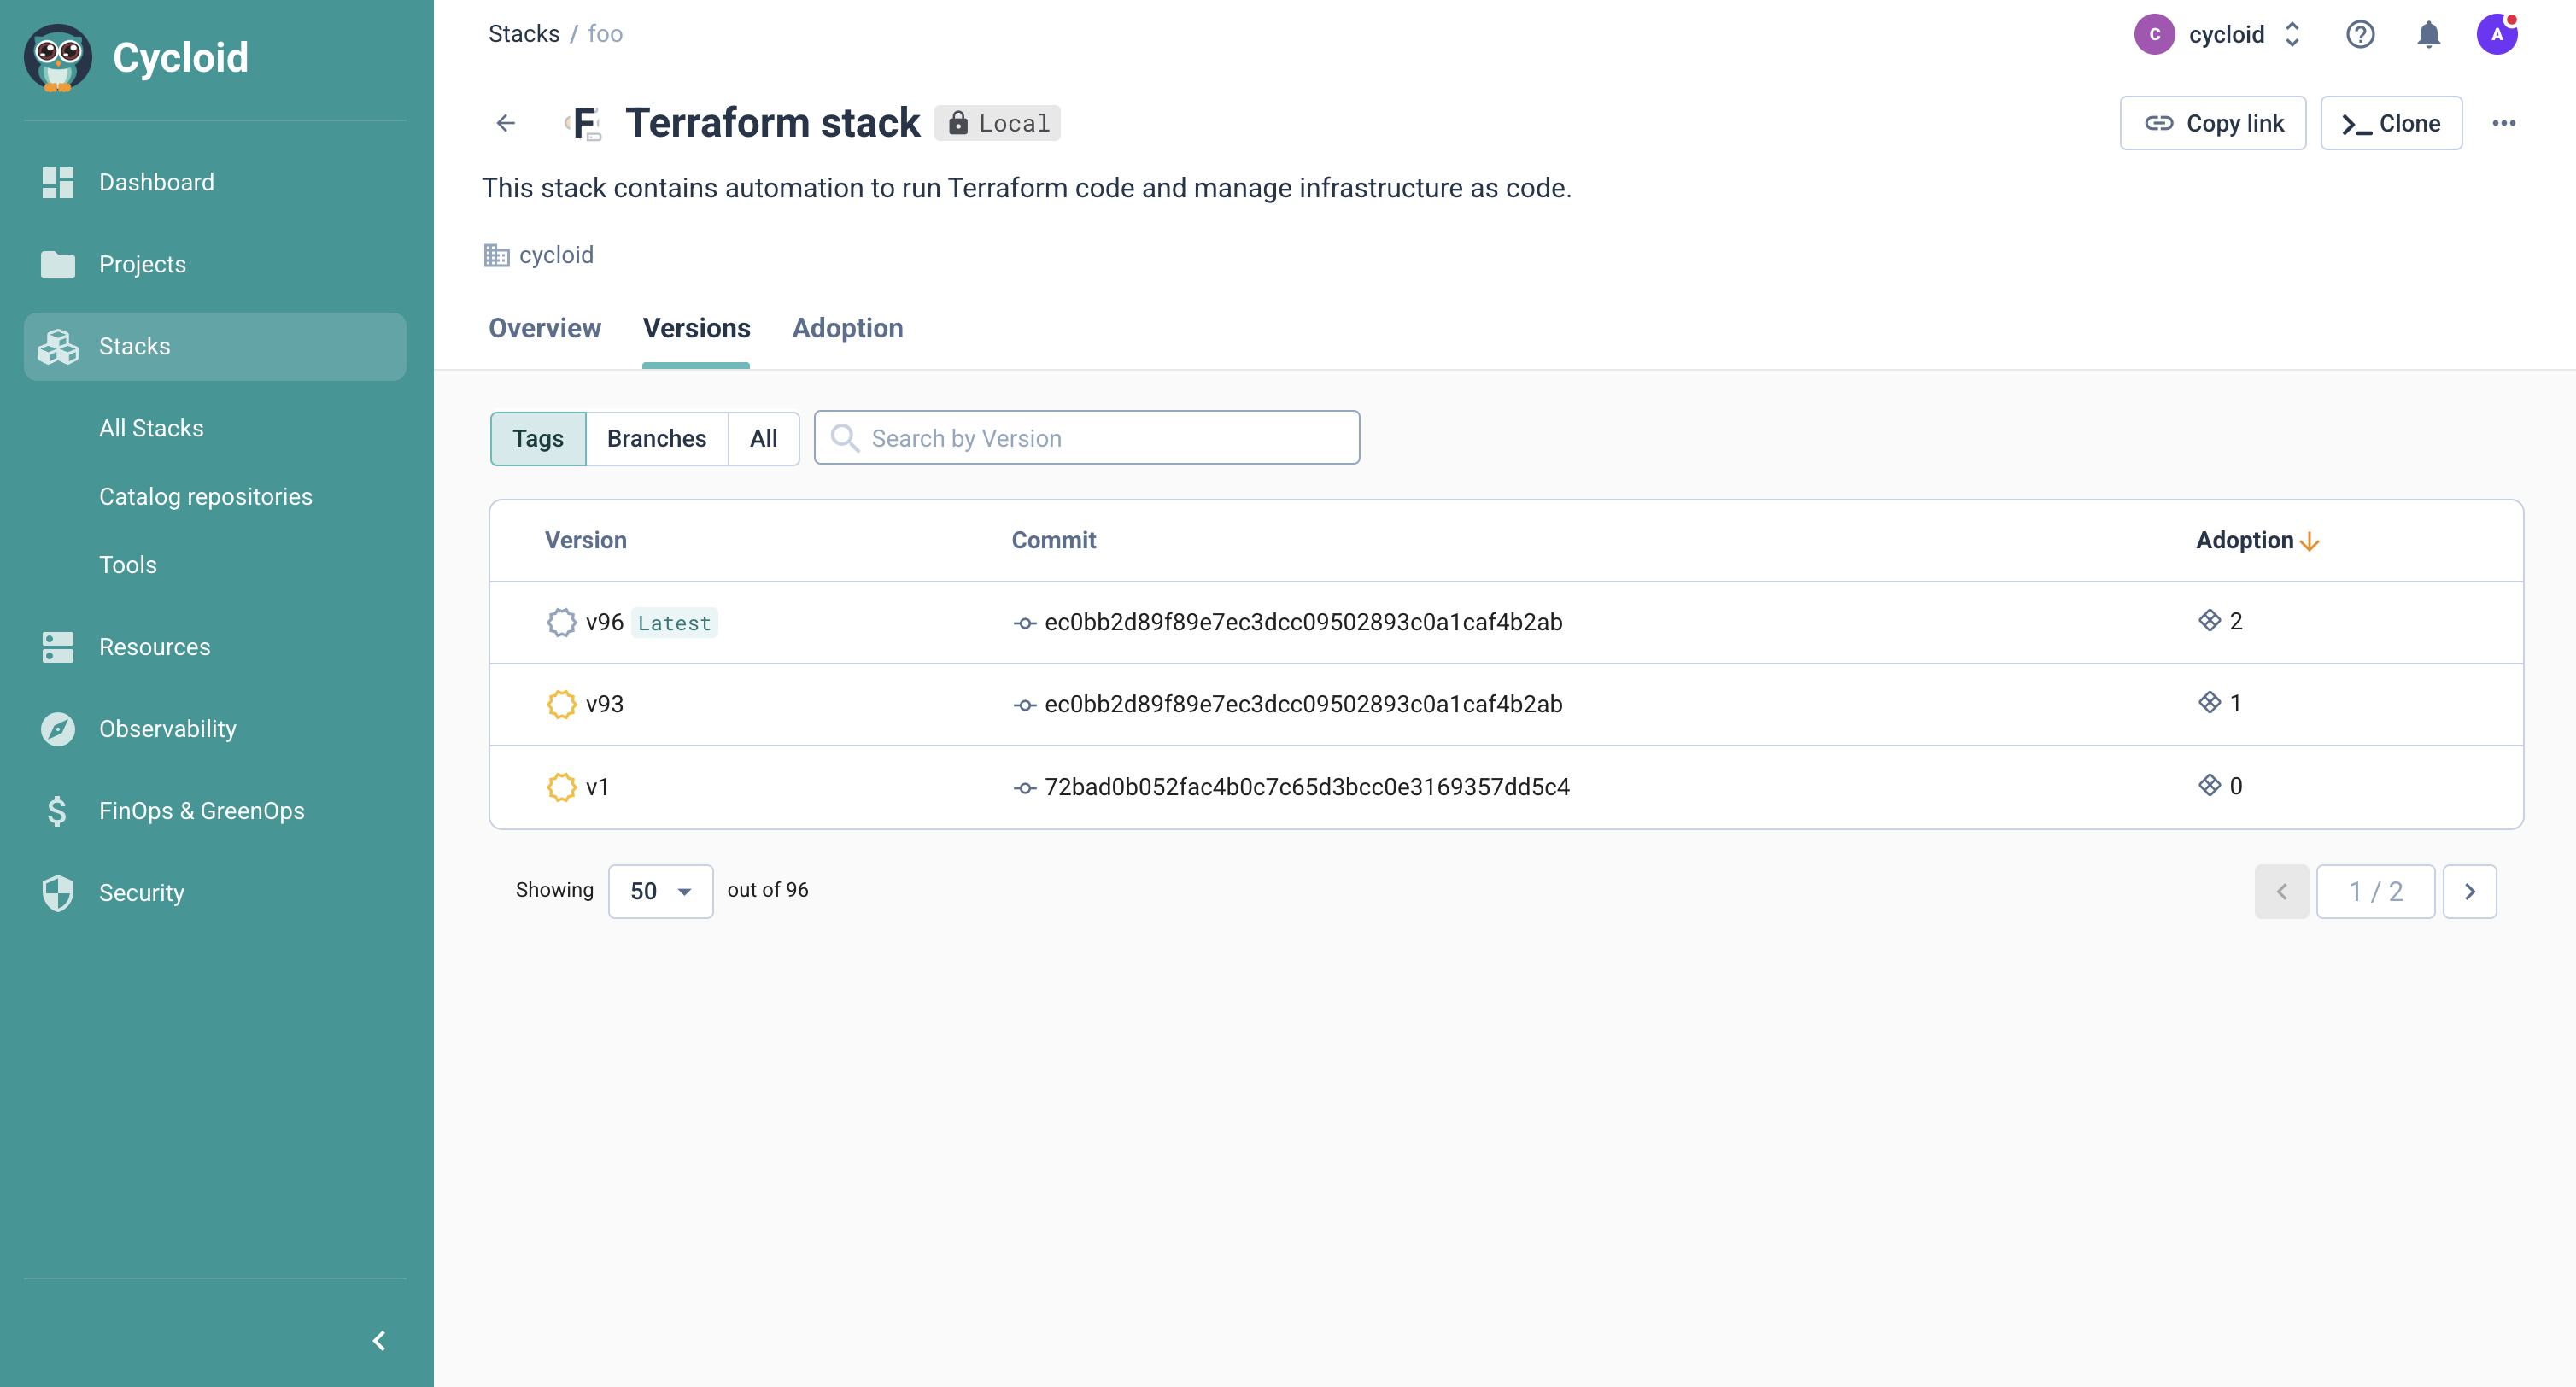
Task: Click the adoption icon in v96 row
Action: [2210, 621]
